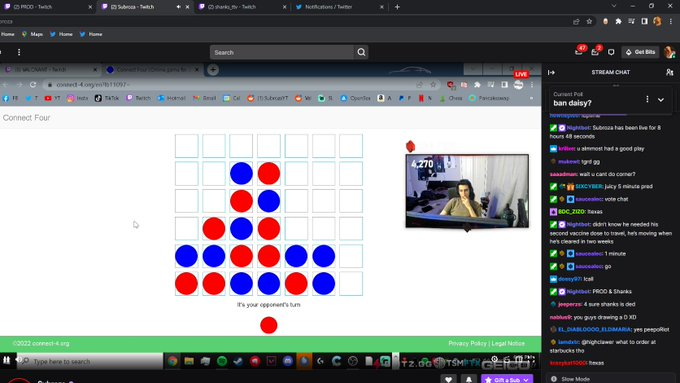The image size is (680, 383).
Task: Open the OpenSea bookmark in stream
Action: coord(356,98)
